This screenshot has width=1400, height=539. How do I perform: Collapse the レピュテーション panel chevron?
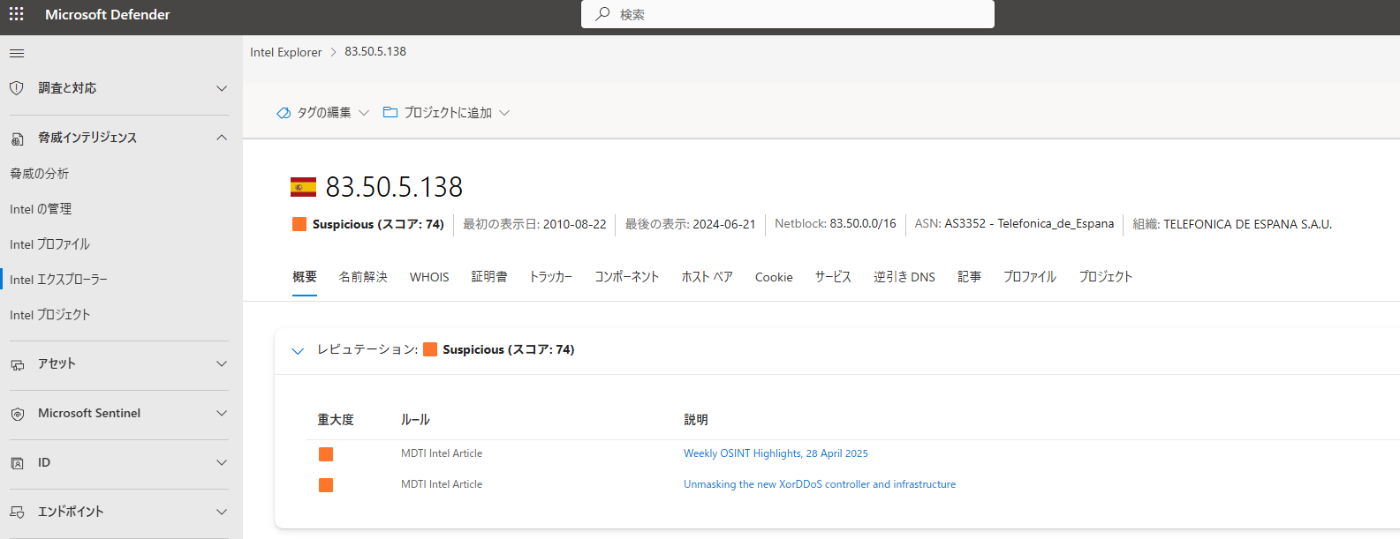pos(297,351)
